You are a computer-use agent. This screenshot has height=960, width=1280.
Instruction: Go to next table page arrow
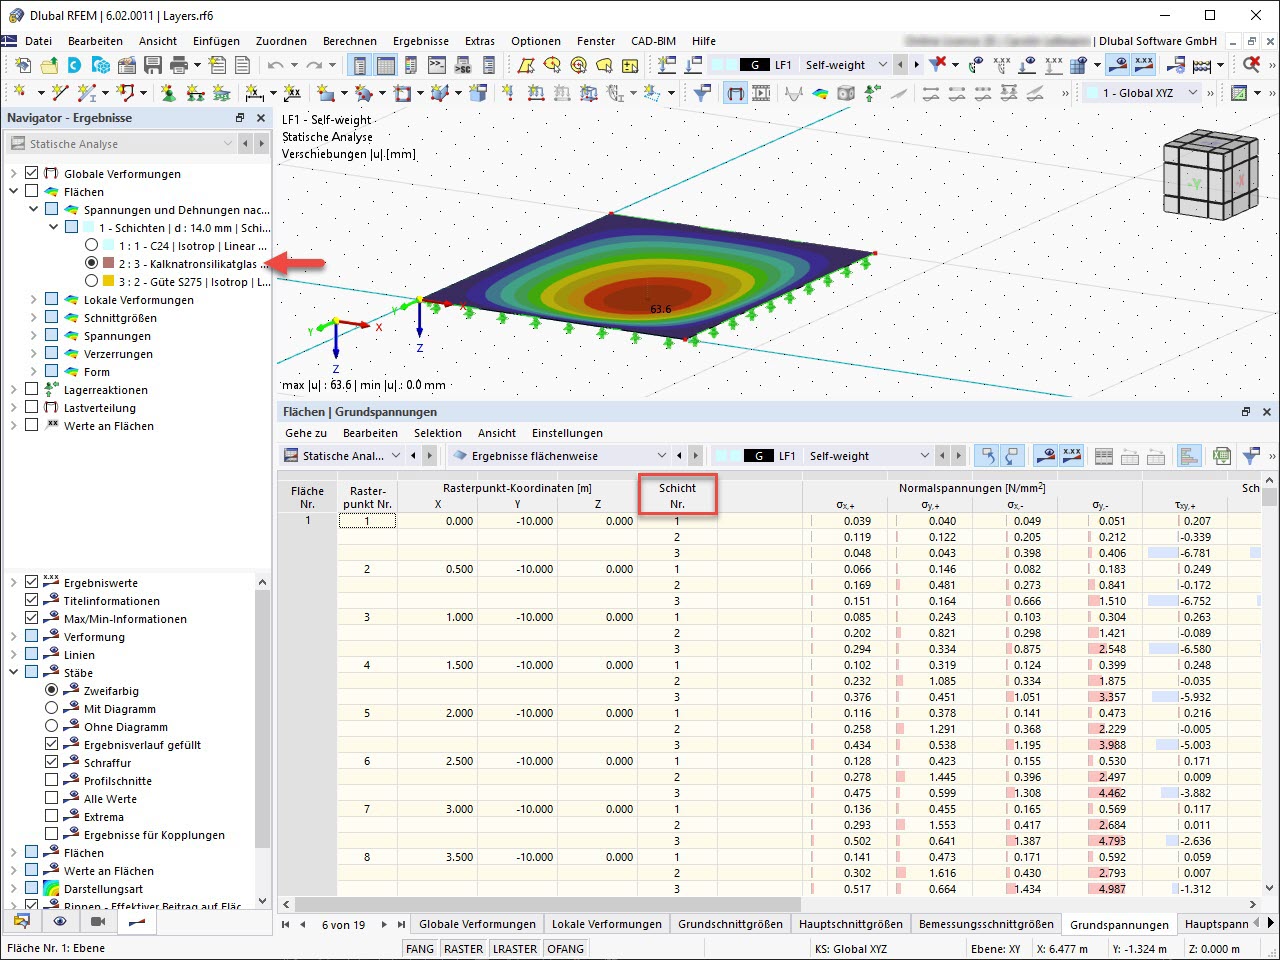point(384,925)
